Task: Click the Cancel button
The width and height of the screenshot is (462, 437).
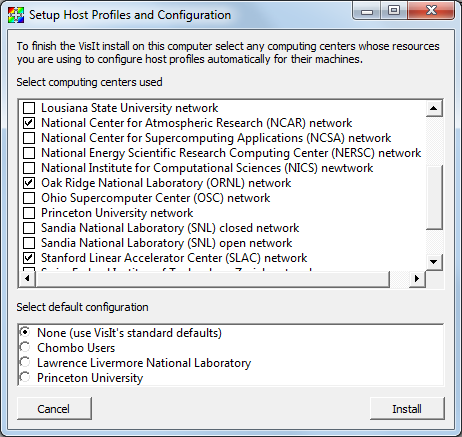Action: pyautogui.click(x=54, y=409)
